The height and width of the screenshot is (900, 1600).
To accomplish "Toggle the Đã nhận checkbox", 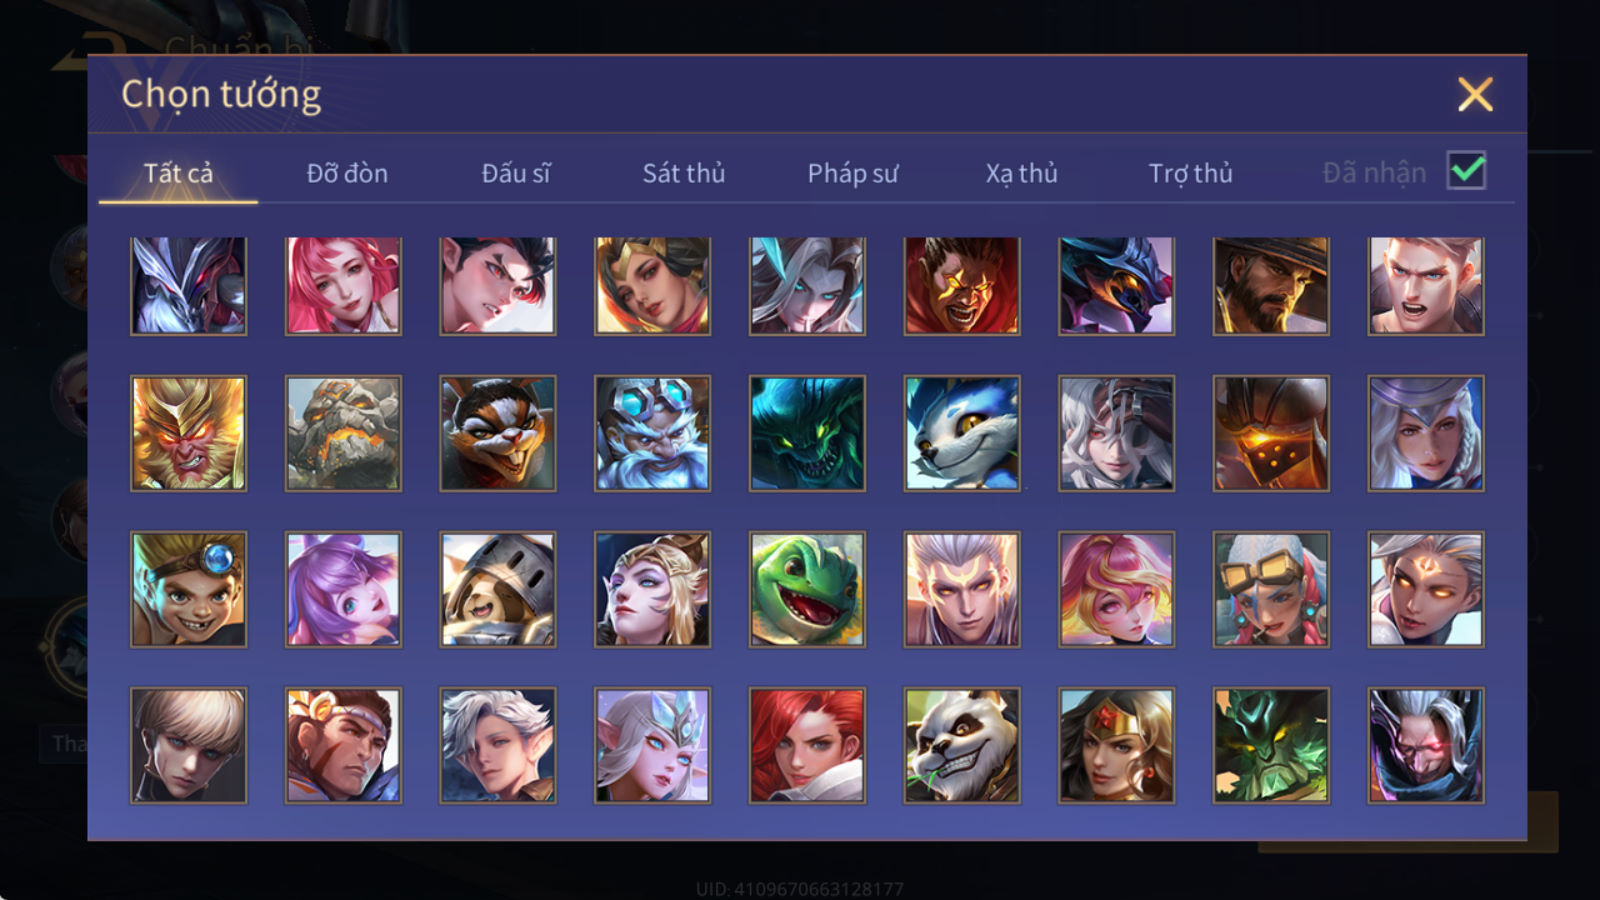I will [1466, 171].
